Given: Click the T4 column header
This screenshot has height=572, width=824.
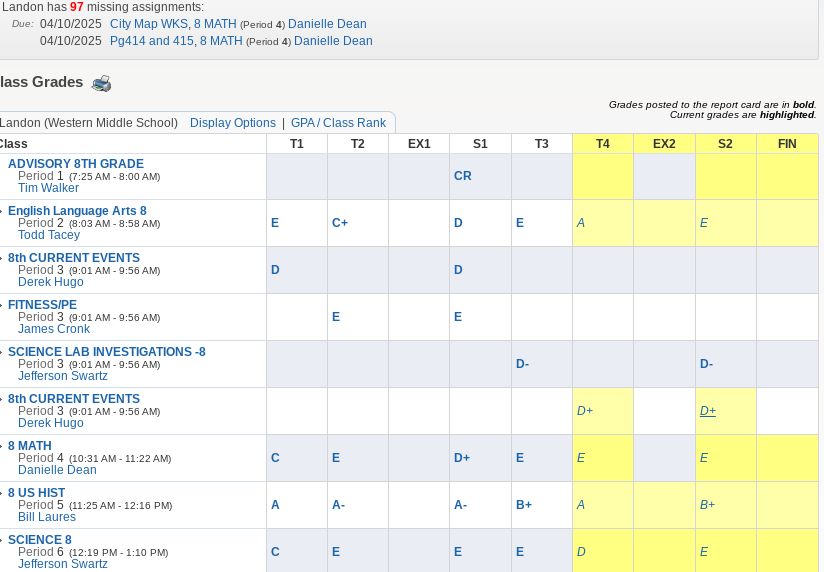Looking at the screenshot, I should (x=602, y=144).
